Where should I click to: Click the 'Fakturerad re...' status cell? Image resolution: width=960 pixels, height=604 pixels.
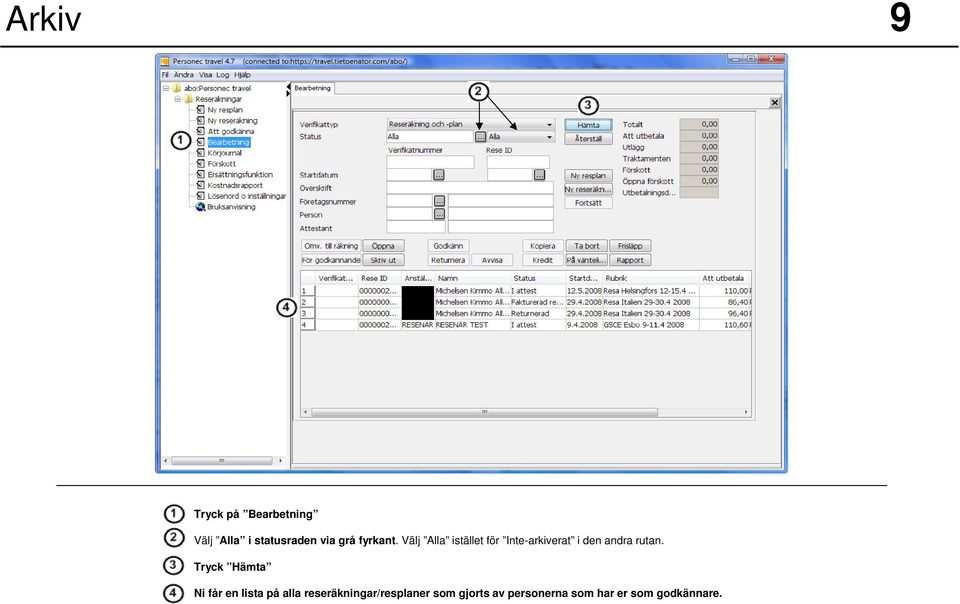pos(537,302)
